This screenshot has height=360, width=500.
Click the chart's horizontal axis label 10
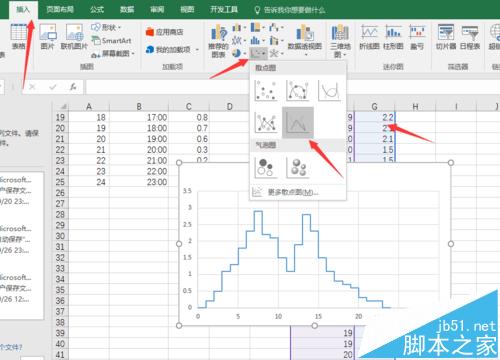278,316
